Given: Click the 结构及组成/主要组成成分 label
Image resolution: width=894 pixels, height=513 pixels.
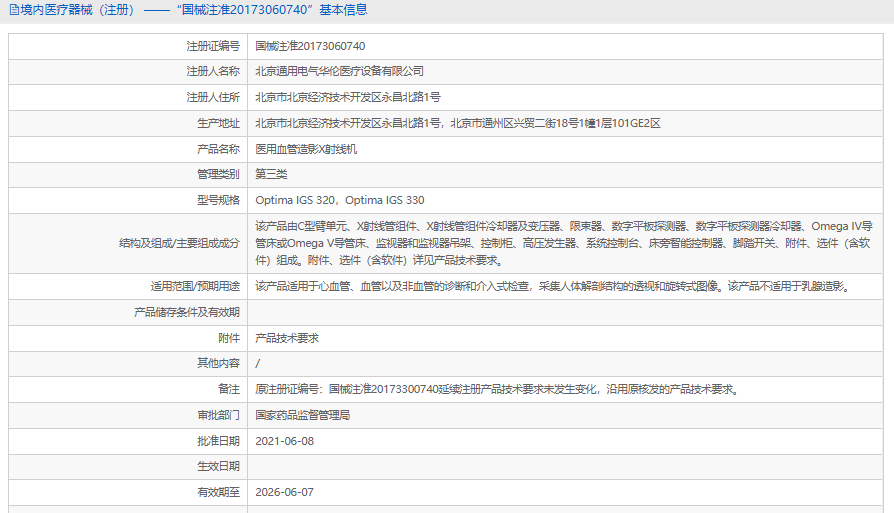Looking at the screenshot, I should pyautogui.click(x=179, y=243).
